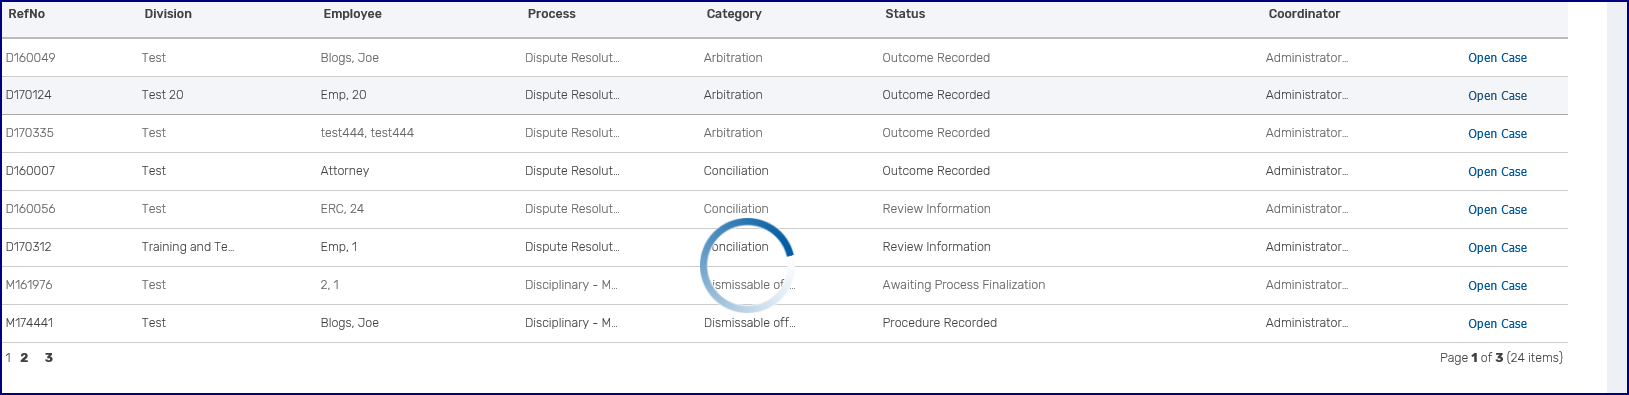Select the row with employee test444, test444
This screenshot has width=1629, height=395.
[x=784, y=133]
